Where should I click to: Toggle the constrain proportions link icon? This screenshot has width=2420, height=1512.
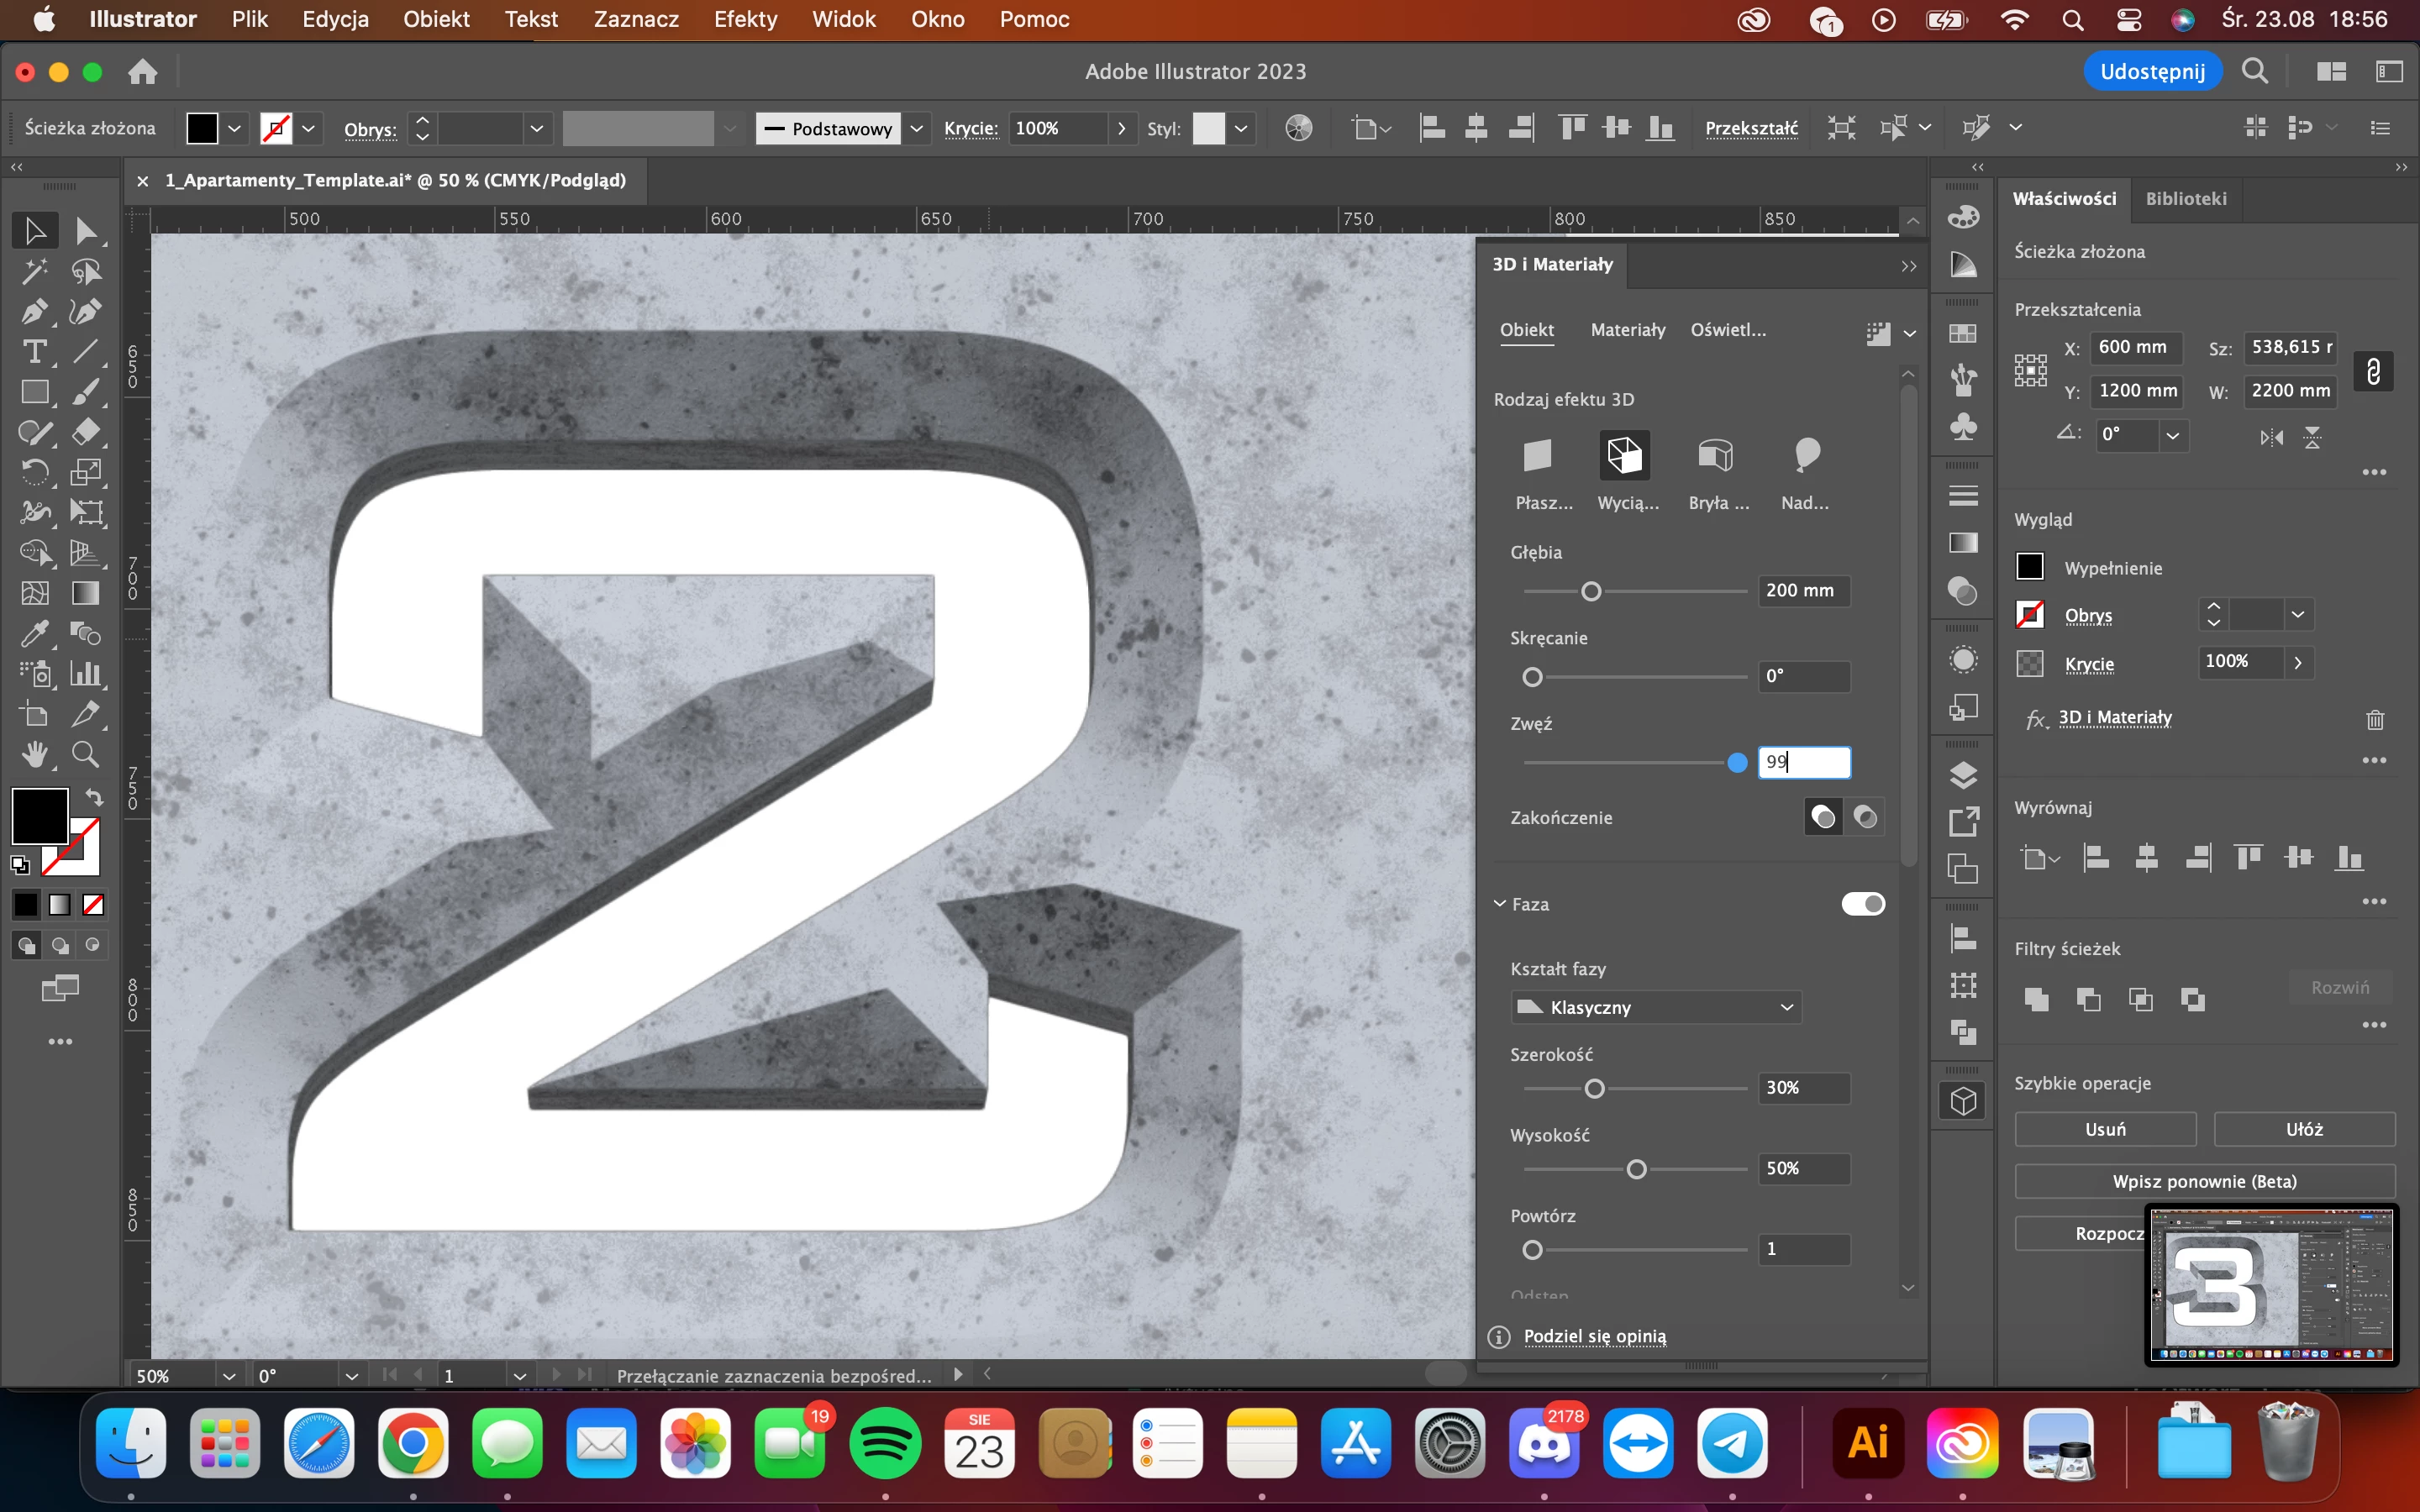(x=2373, y=371)
